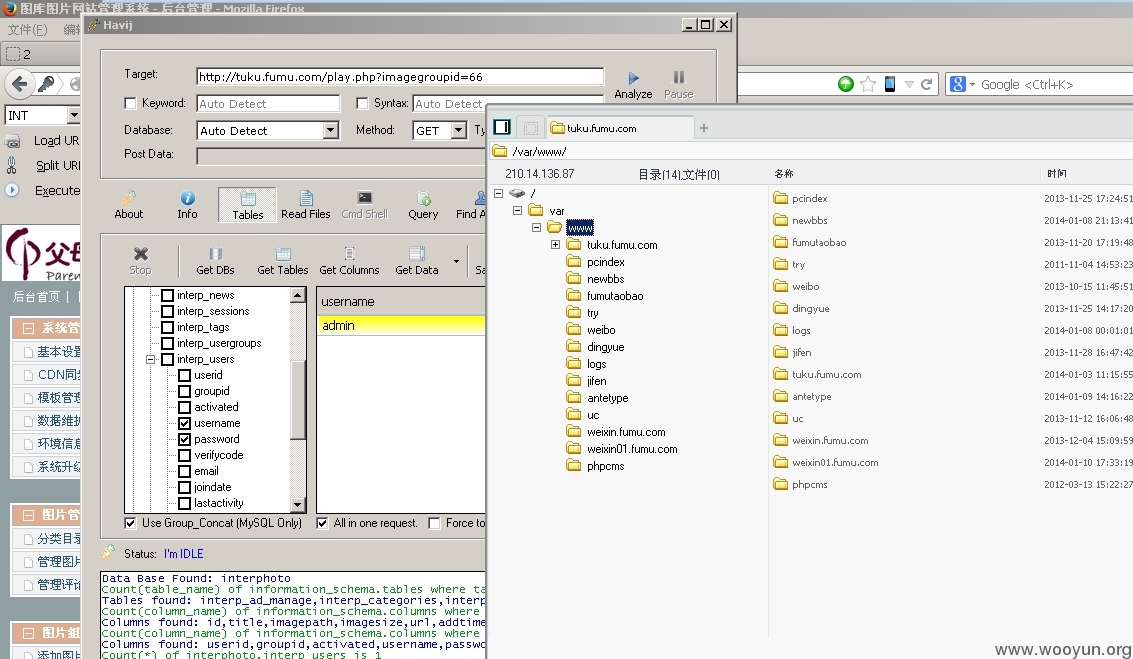Image resolution: width=1133 pixels, height=659 pixels.
Task: Open the INT dropdown in Firefox hackbar
Action: [74, 115]
